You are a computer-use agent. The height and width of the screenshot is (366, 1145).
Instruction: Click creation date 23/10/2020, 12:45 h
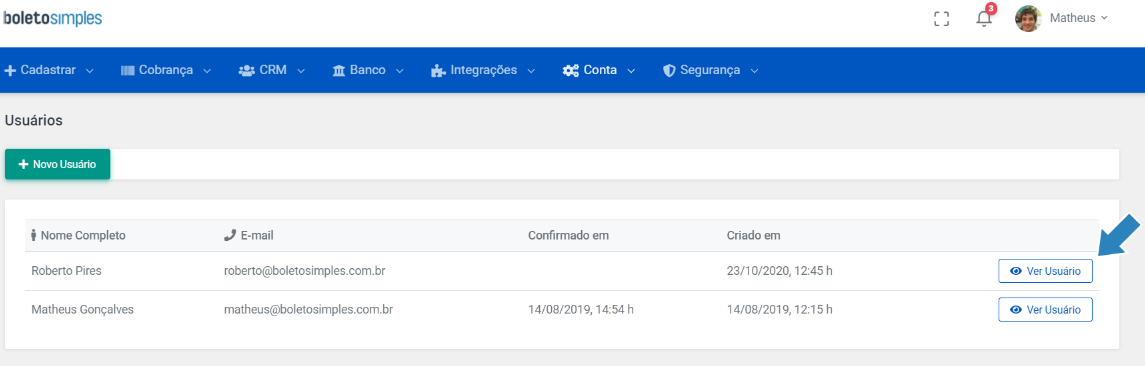[x=780, y=271]
